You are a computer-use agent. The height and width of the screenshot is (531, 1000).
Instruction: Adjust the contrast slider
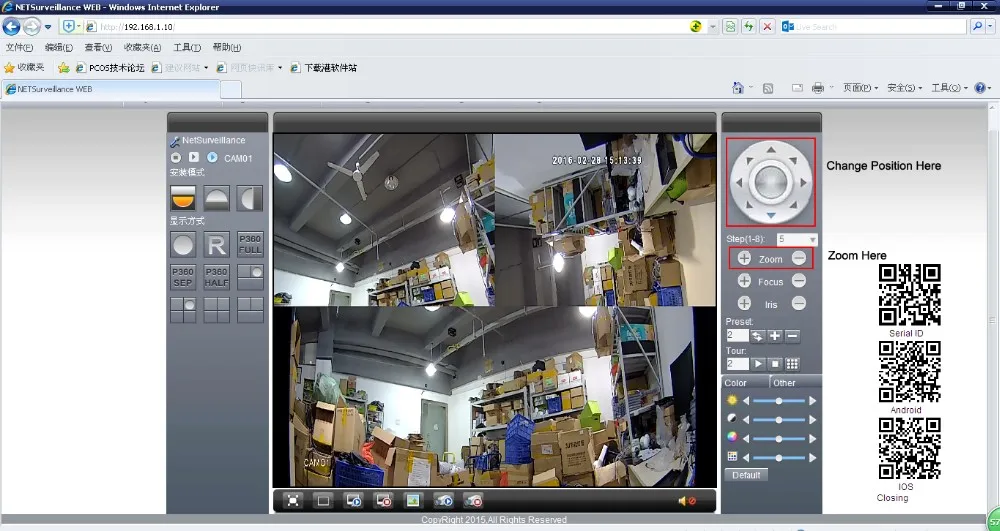coord(779,420)
